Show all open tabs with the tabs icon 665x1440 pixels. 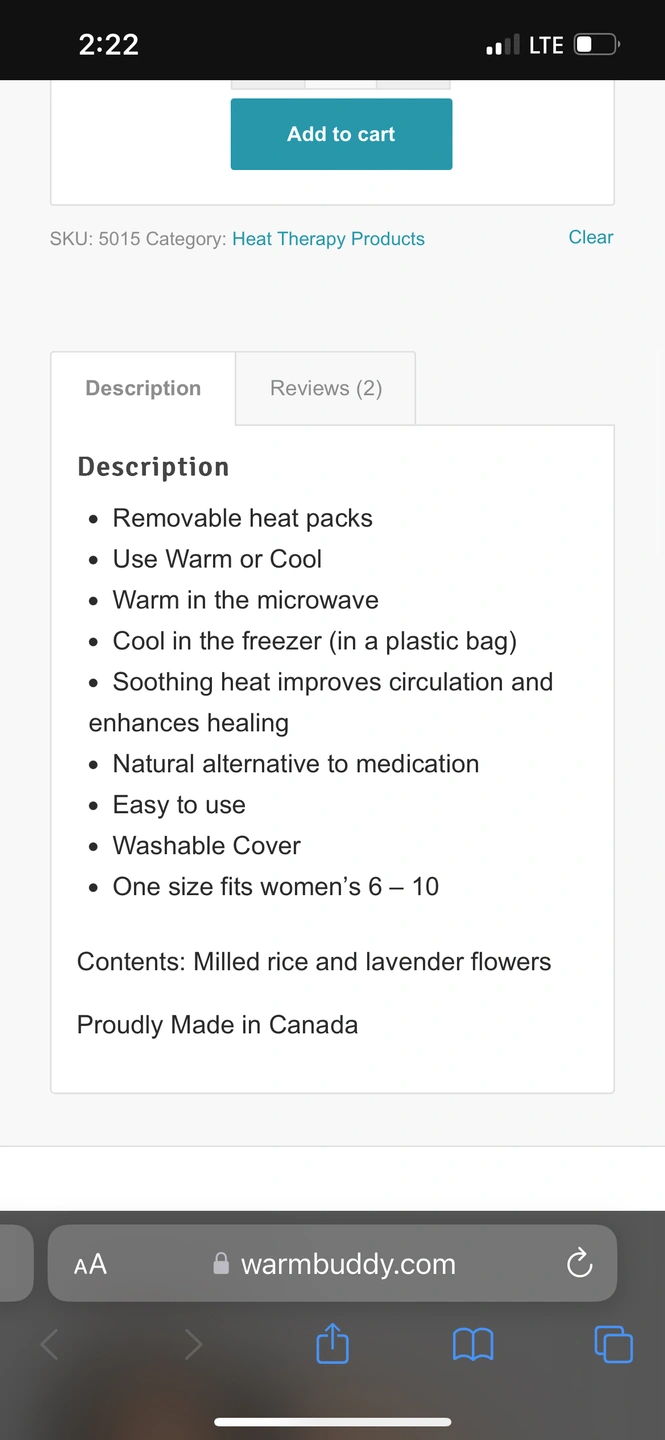613,1344
